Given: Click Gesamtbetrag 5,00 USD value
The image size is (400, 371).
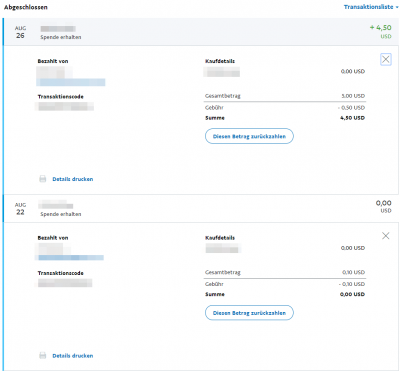Looking at the screenshot, I should [353, 96].
